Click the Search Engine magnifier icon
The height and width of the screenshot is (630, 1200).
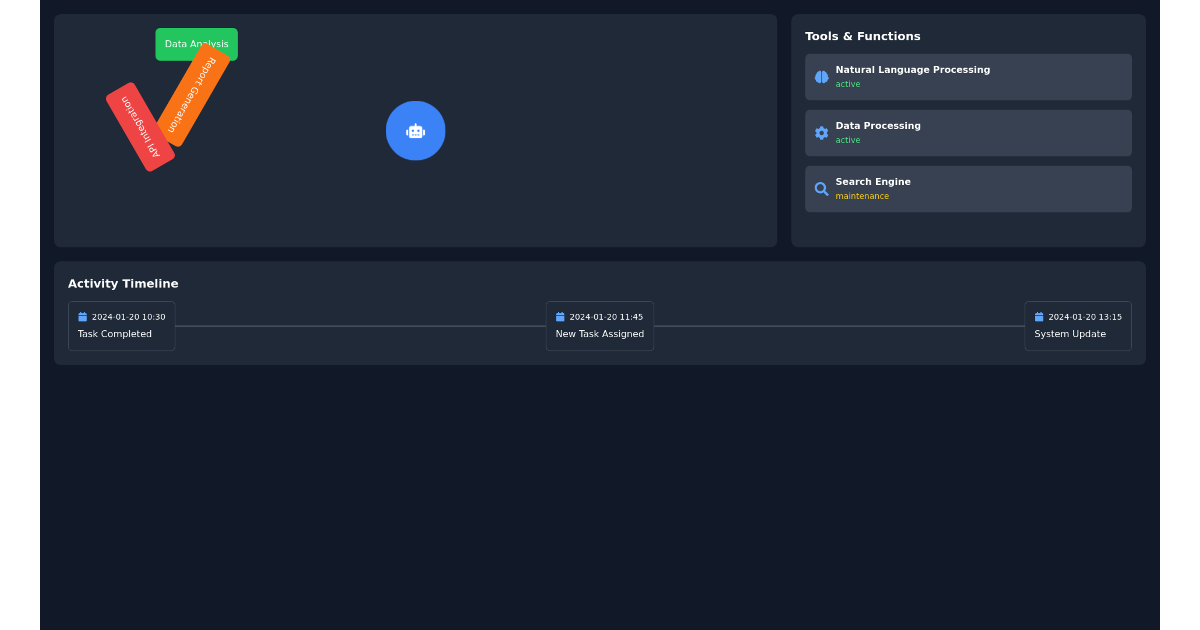tap(821, 188)
